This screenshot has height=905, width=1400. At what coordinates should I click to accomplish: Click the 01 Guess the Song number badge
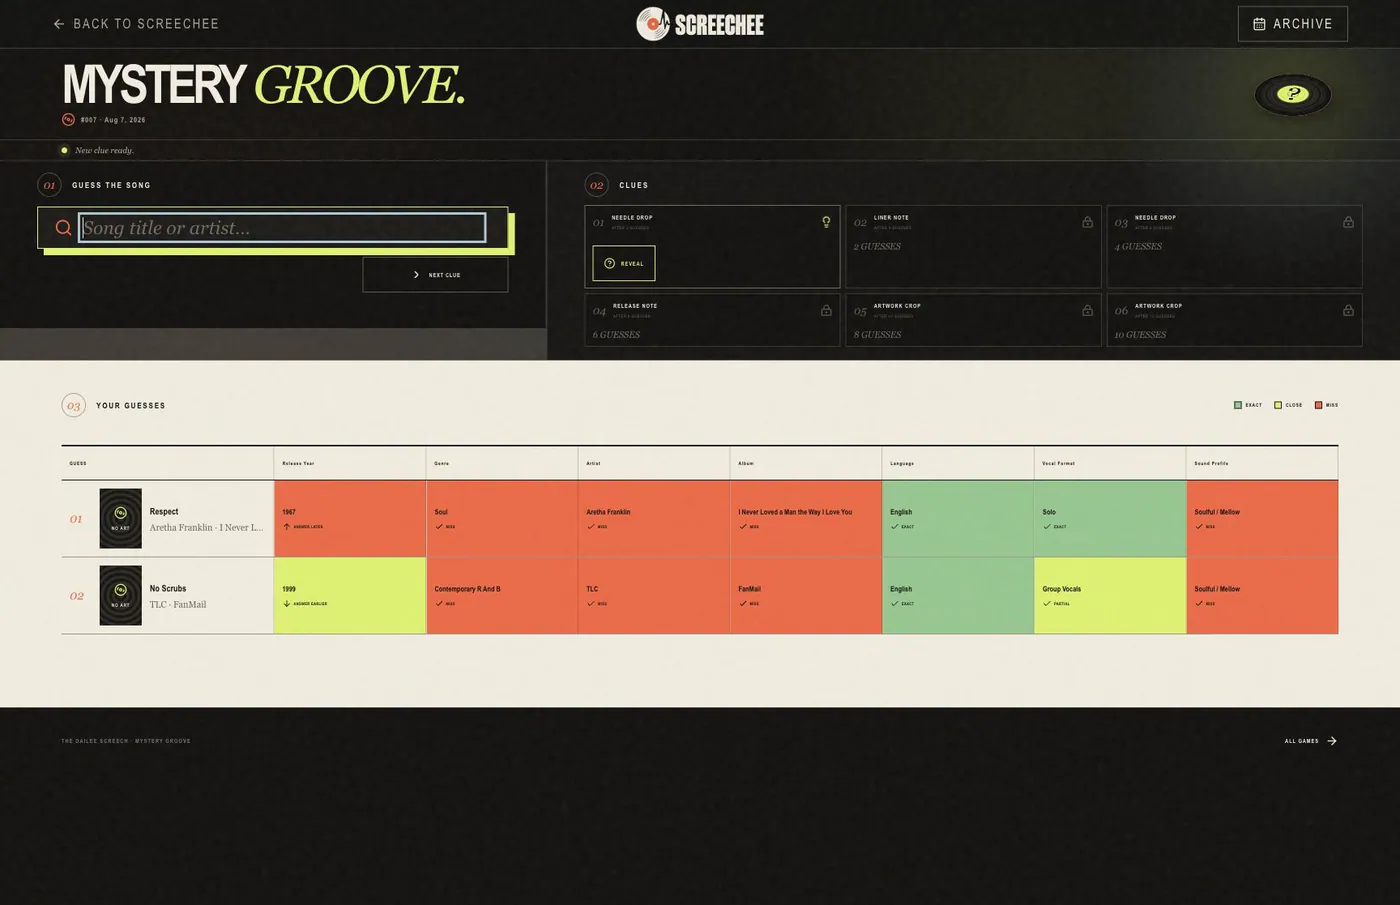[49, 185]
